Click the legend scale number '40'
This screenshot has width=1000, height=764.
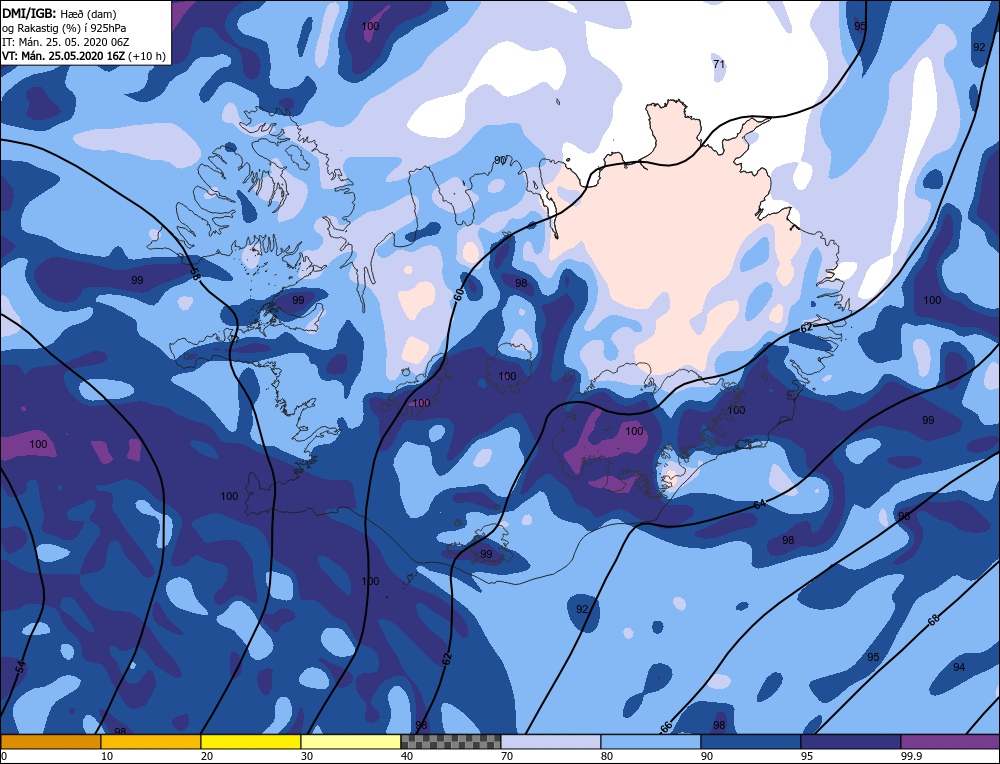[x=407, y=756]
